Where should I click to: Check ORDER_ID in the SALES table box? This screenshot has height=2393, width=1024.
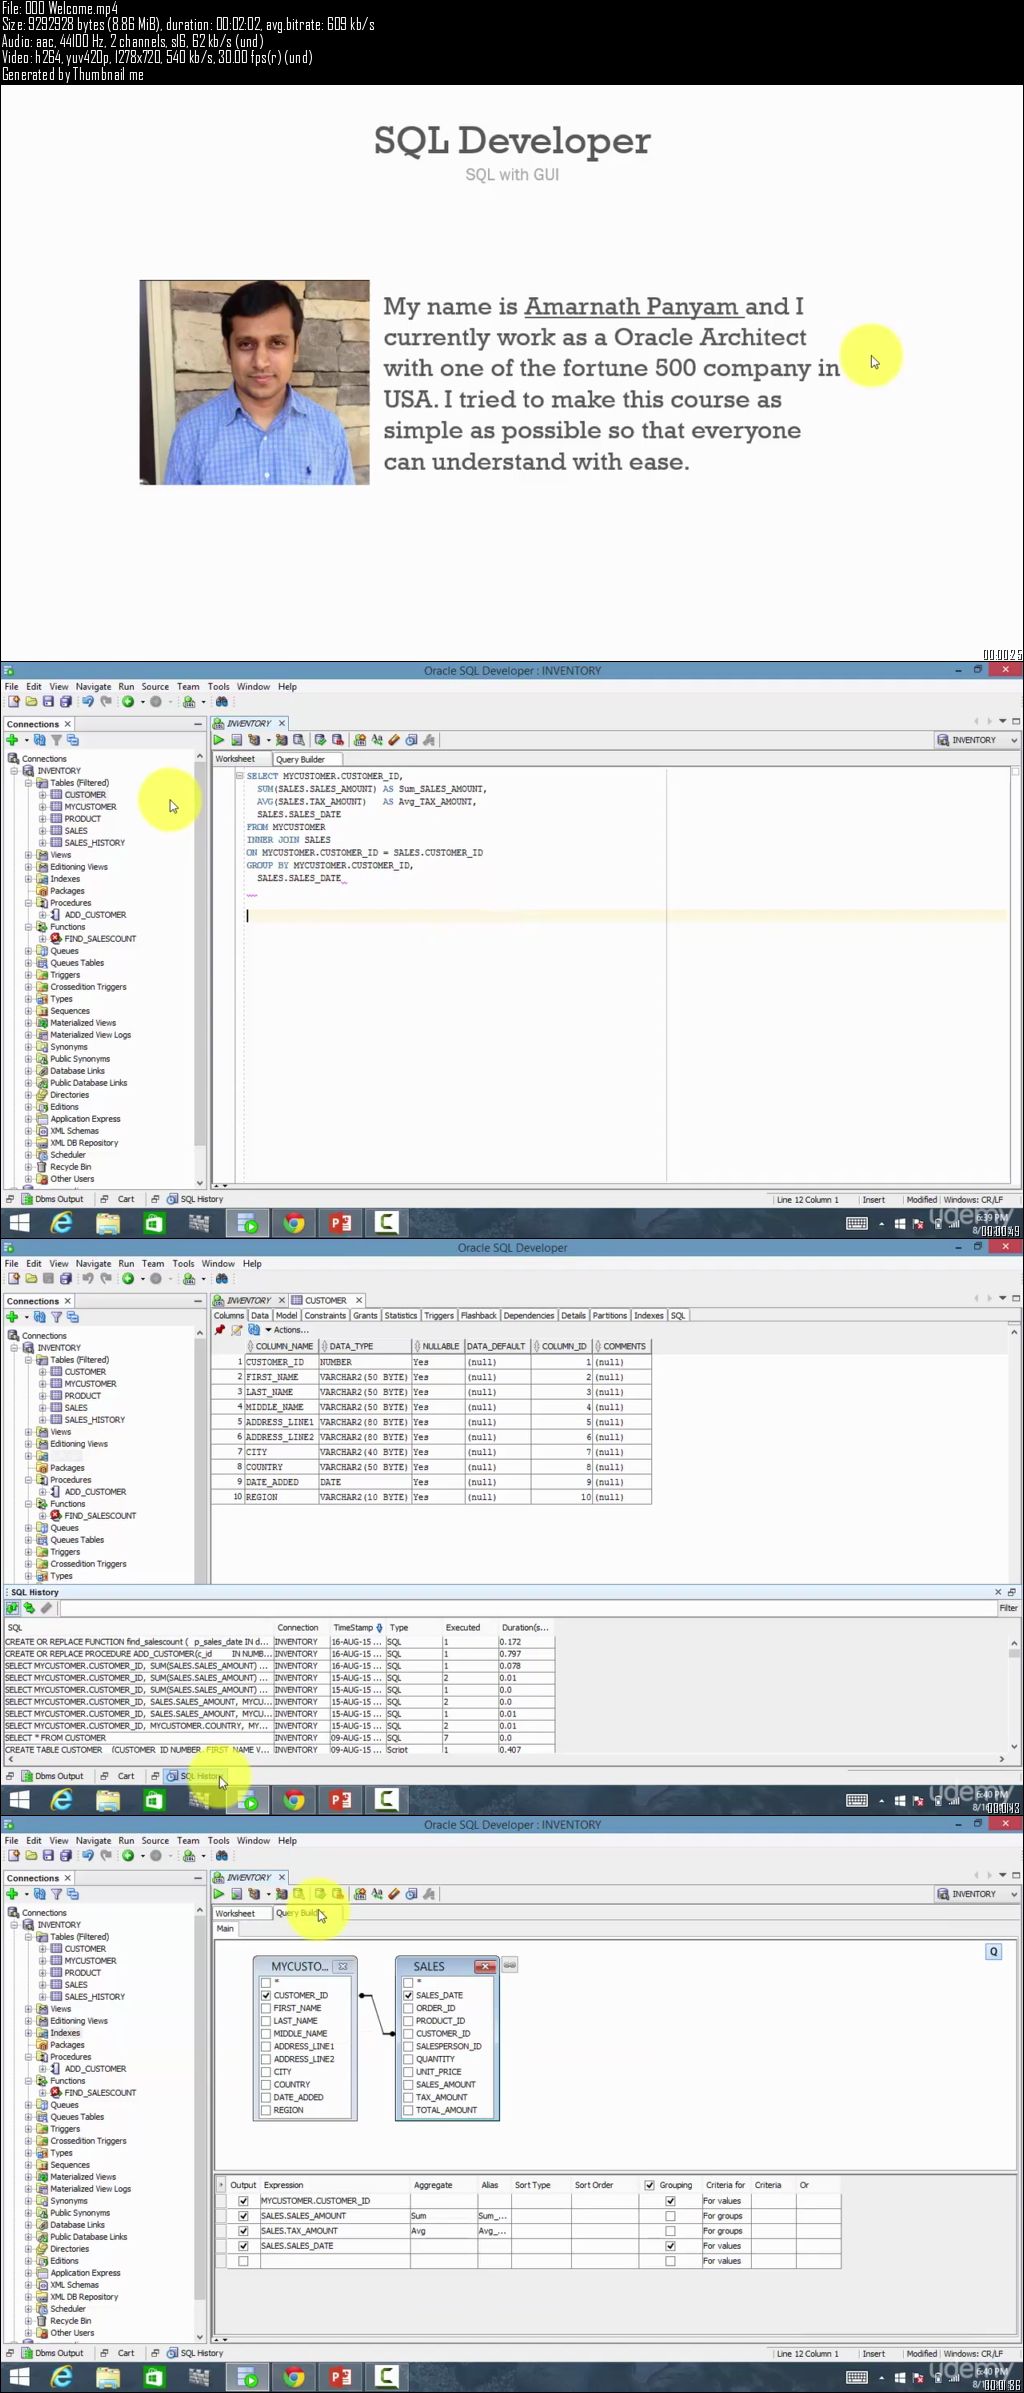point(408,2008)
